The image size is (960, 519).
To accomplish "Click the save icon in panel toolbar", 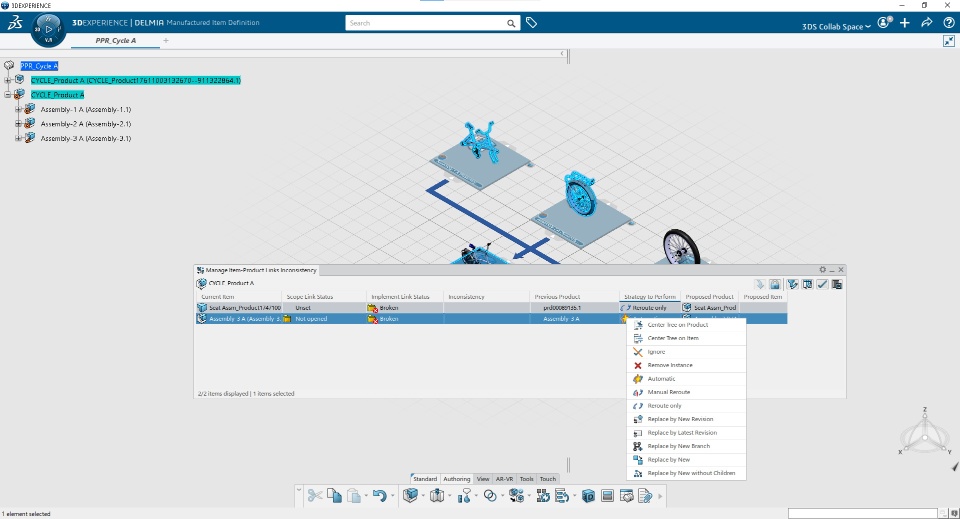I will [775, 284].
